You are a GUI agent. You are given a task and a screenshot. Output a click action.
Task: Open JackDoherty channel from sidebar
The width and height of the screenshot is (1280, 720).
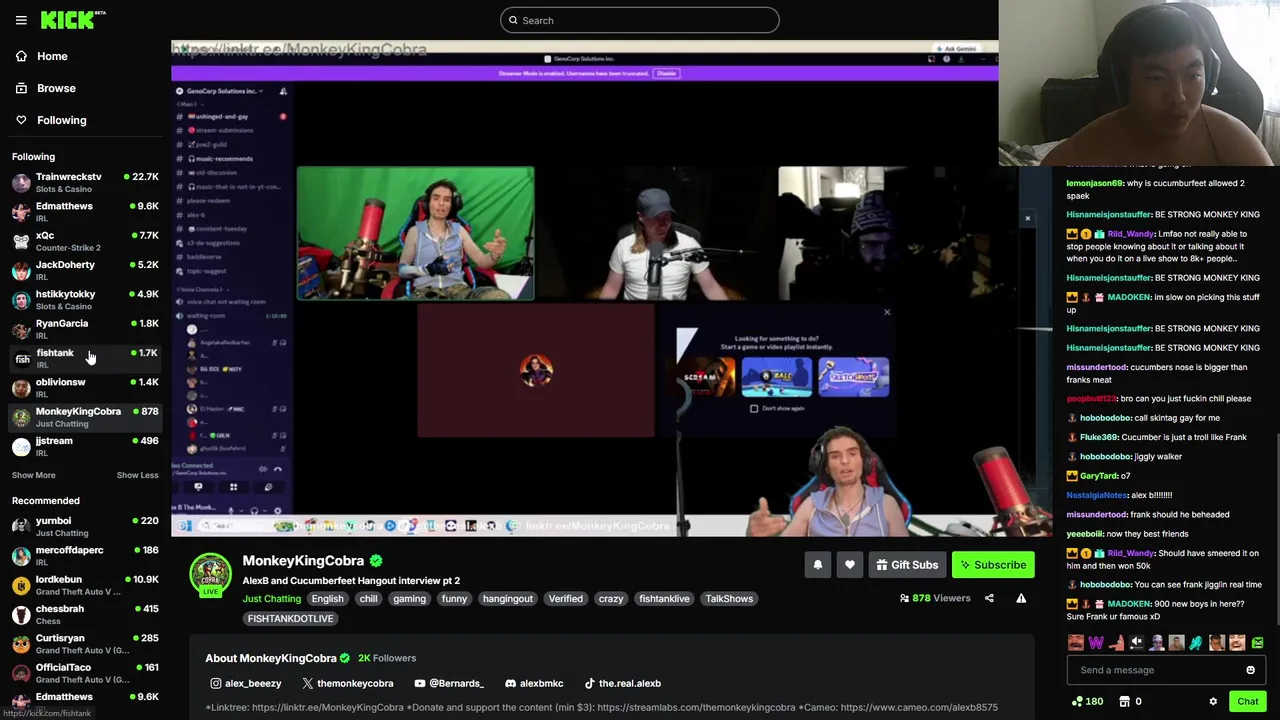(85, 270)
